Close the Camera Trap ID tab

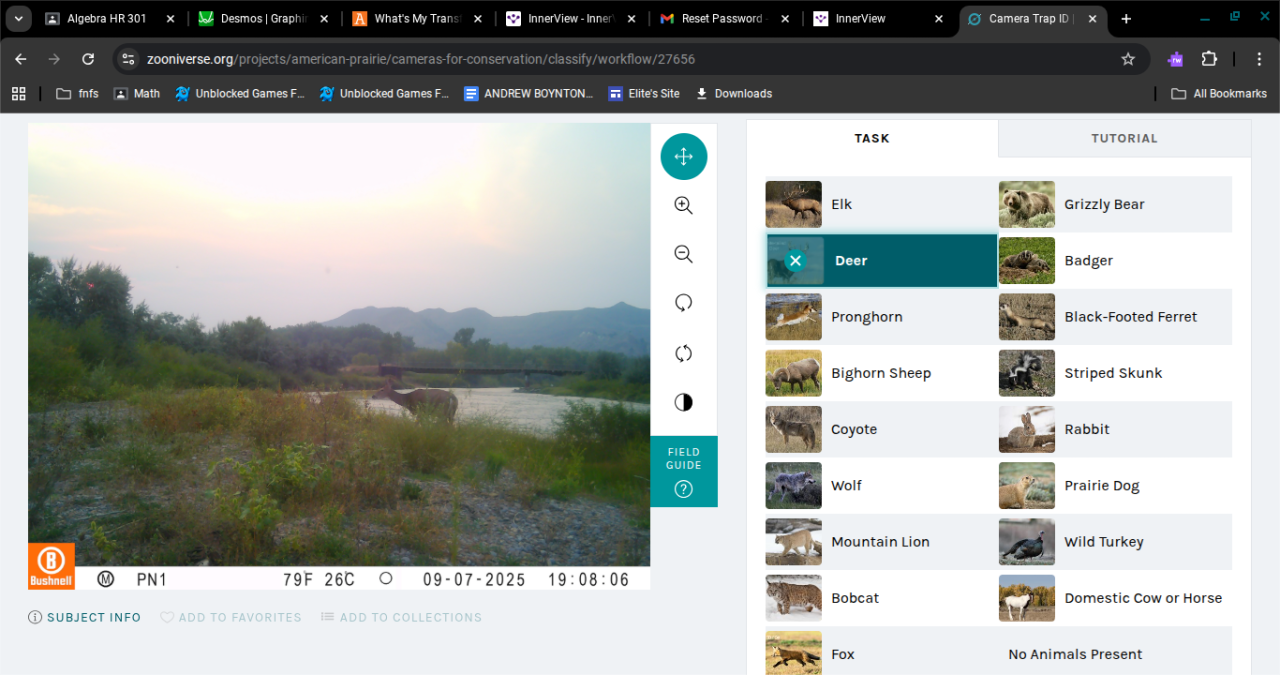click(x=1093, y=18)
